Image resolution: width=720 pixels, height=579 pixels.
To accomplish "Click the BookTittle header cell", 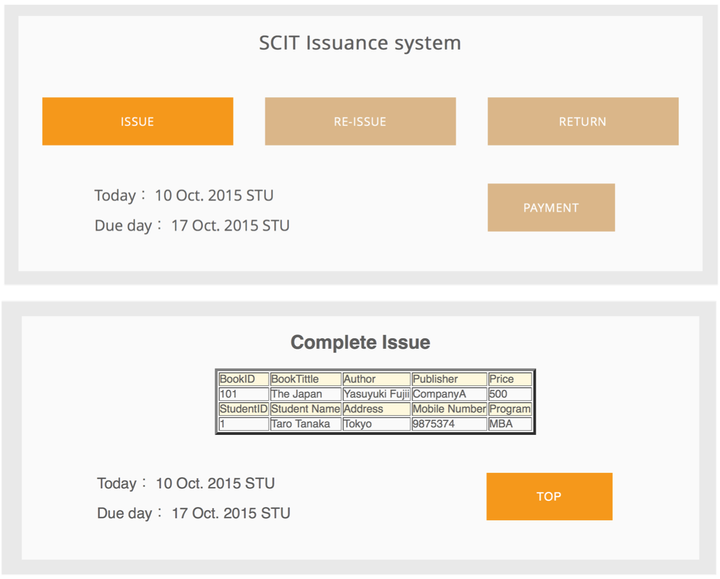I will [305, 379].
